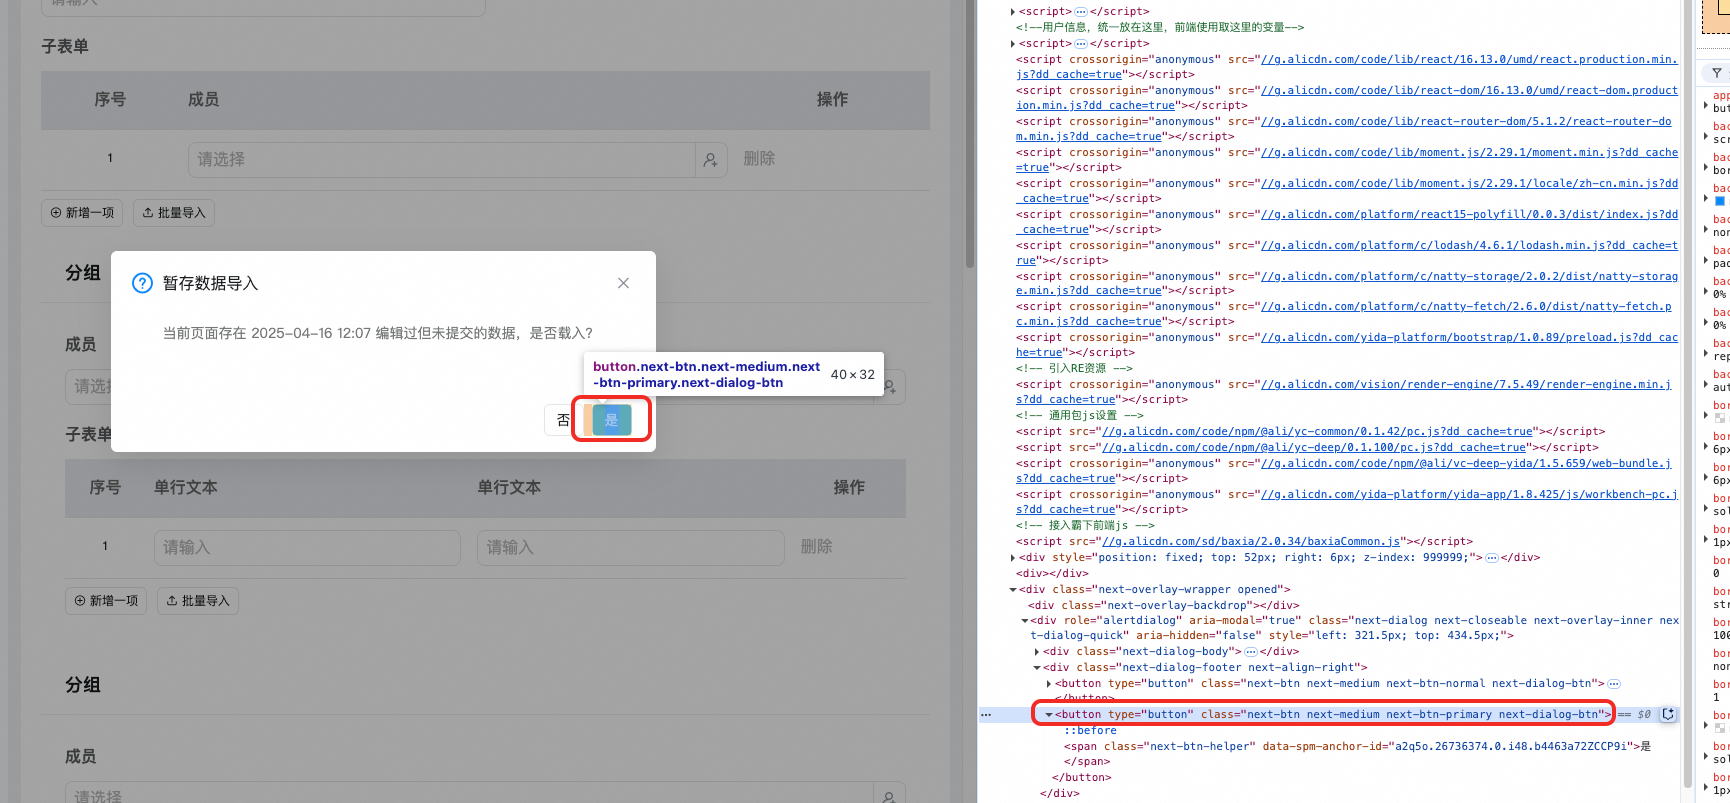This screenshot has width=1730, height=803.
Task: Open the yida-platform bootstrap preload.js link
Action: (1347, 345)
